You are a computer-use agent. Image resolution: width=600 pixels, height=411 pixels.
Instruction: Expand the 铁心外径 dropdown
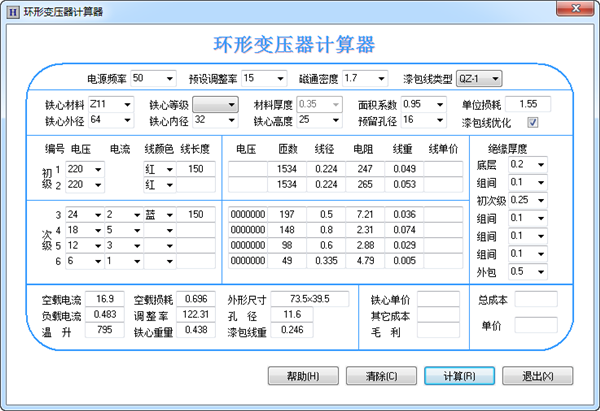[125, 121]
